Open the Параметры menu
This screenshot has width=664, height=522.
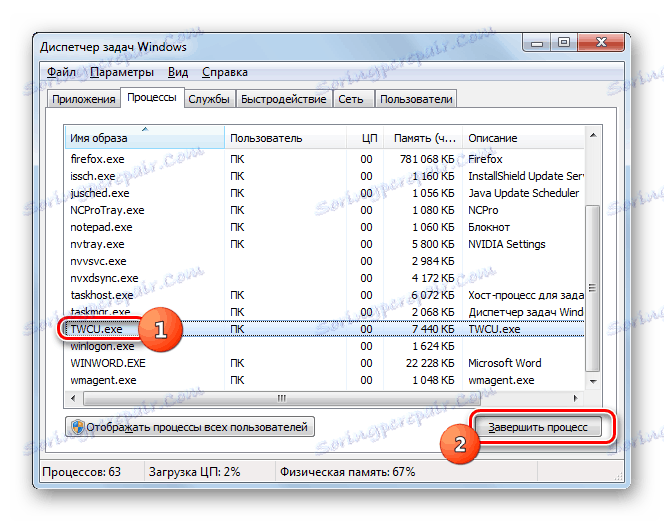(122, 72)
